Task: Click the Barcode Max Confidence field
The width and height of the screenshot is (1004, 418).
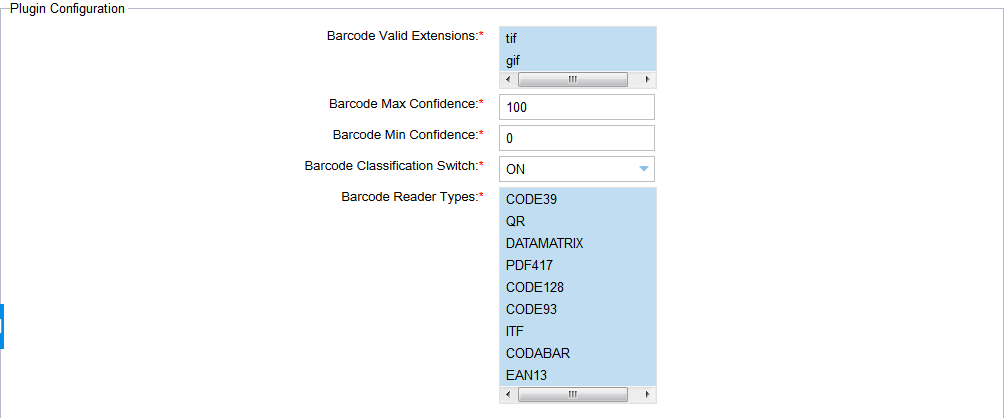Action: 577,107
